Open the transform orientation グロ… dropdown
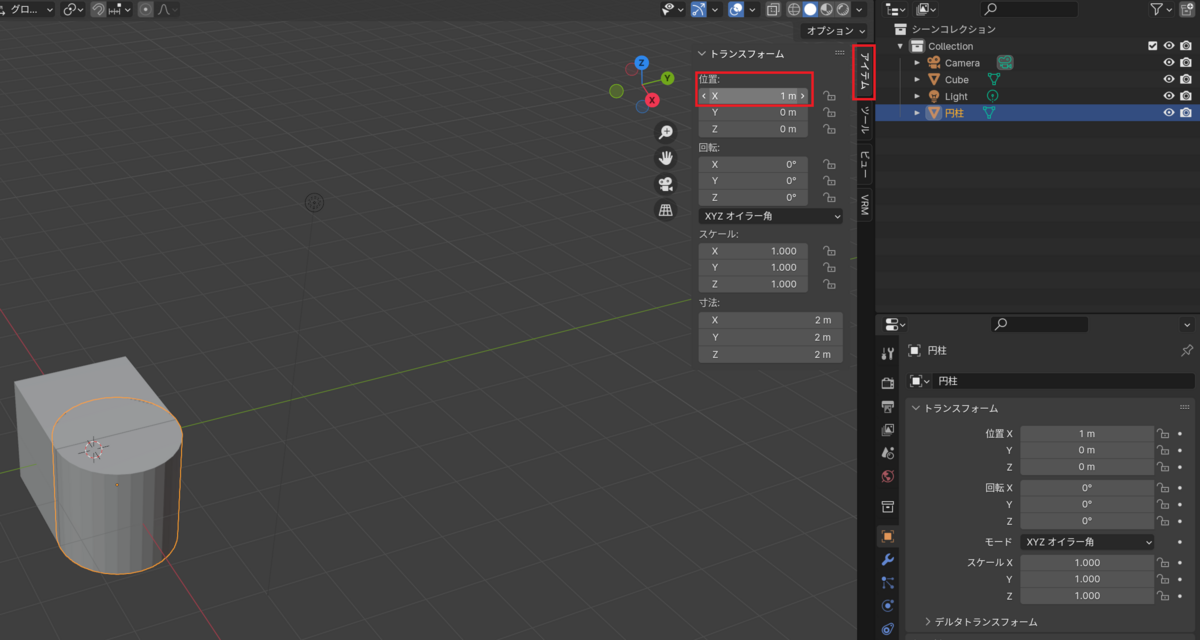This screenshot has height=640, width=1200. (x=27, y=9)
